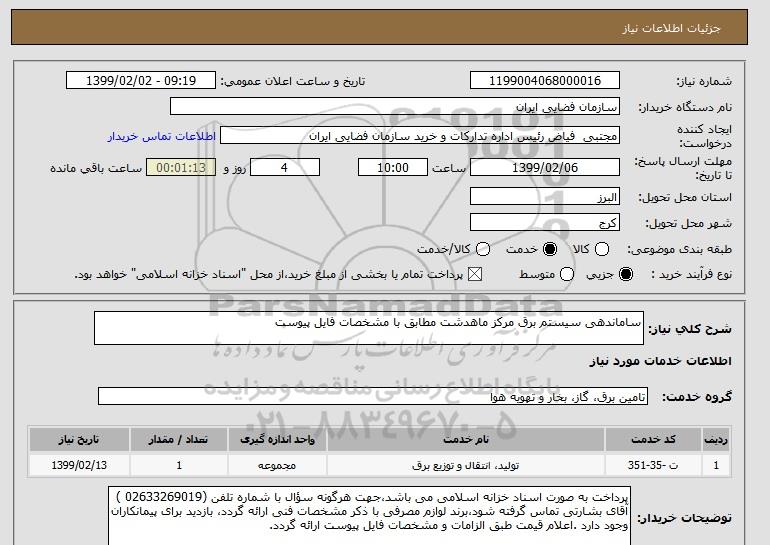Click the شرح کلی نیاز description box
This screenshot has height=545, width=770.
(x=369, y=328)
